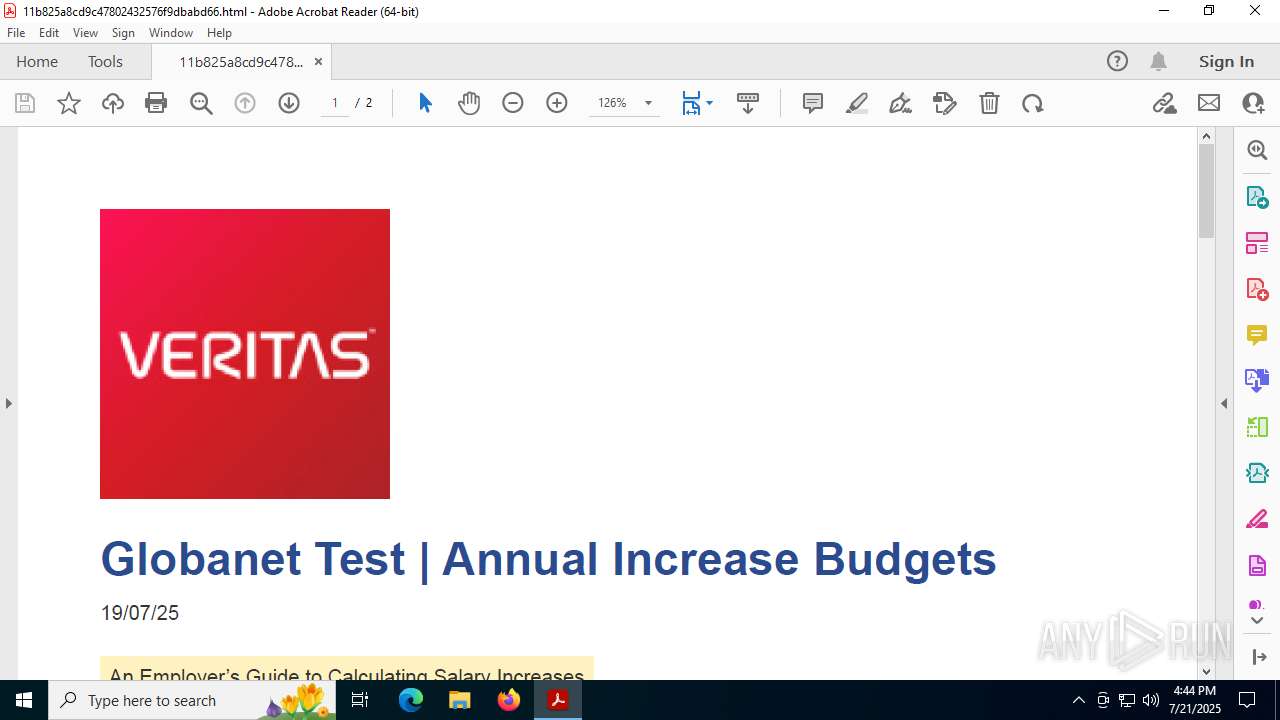The image size is (1280, 720).
Task: Go to previous page arrow
Action: click(x=245, y=103)
